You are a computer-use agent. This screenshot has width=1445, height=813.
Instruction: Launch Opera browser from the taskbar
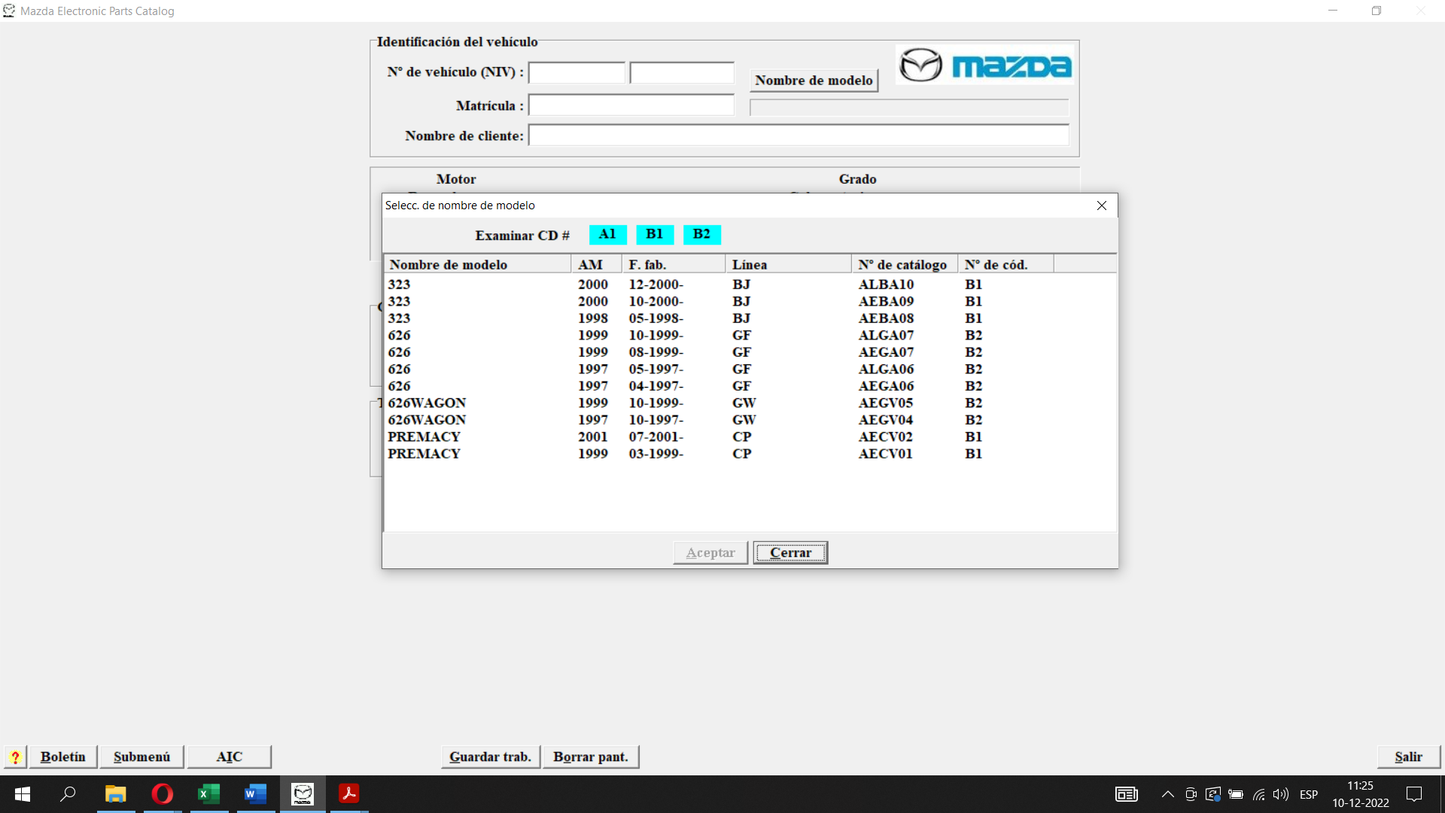[x=162, y=794]
